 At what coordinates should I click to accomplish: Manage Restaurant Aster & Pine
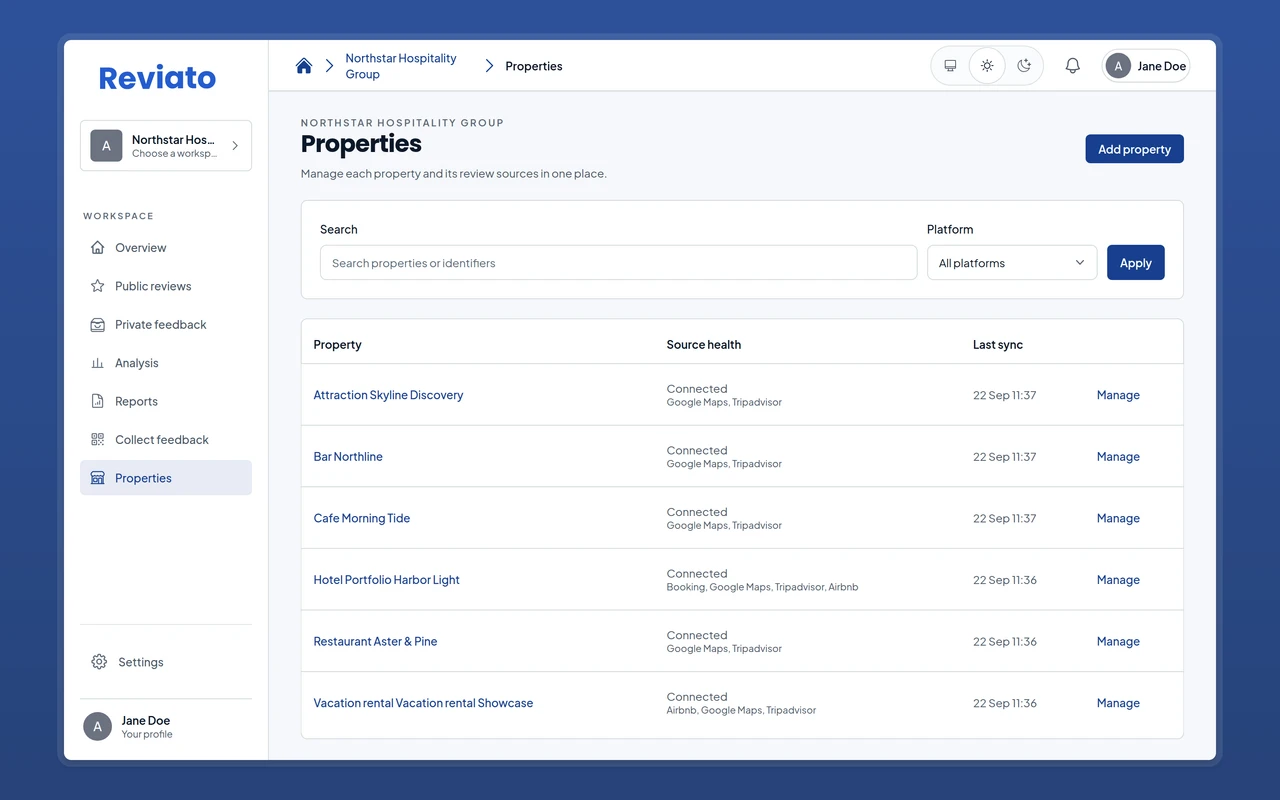coord(1118,642)
